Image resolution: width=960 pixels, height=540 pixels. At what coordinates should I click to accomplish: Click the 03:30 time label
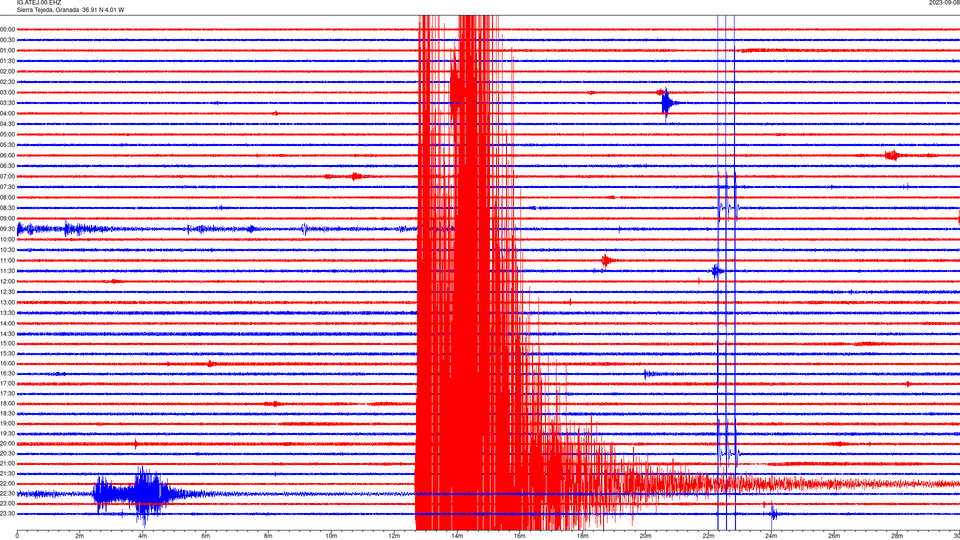pyautogui.click(x=7, y=103)
